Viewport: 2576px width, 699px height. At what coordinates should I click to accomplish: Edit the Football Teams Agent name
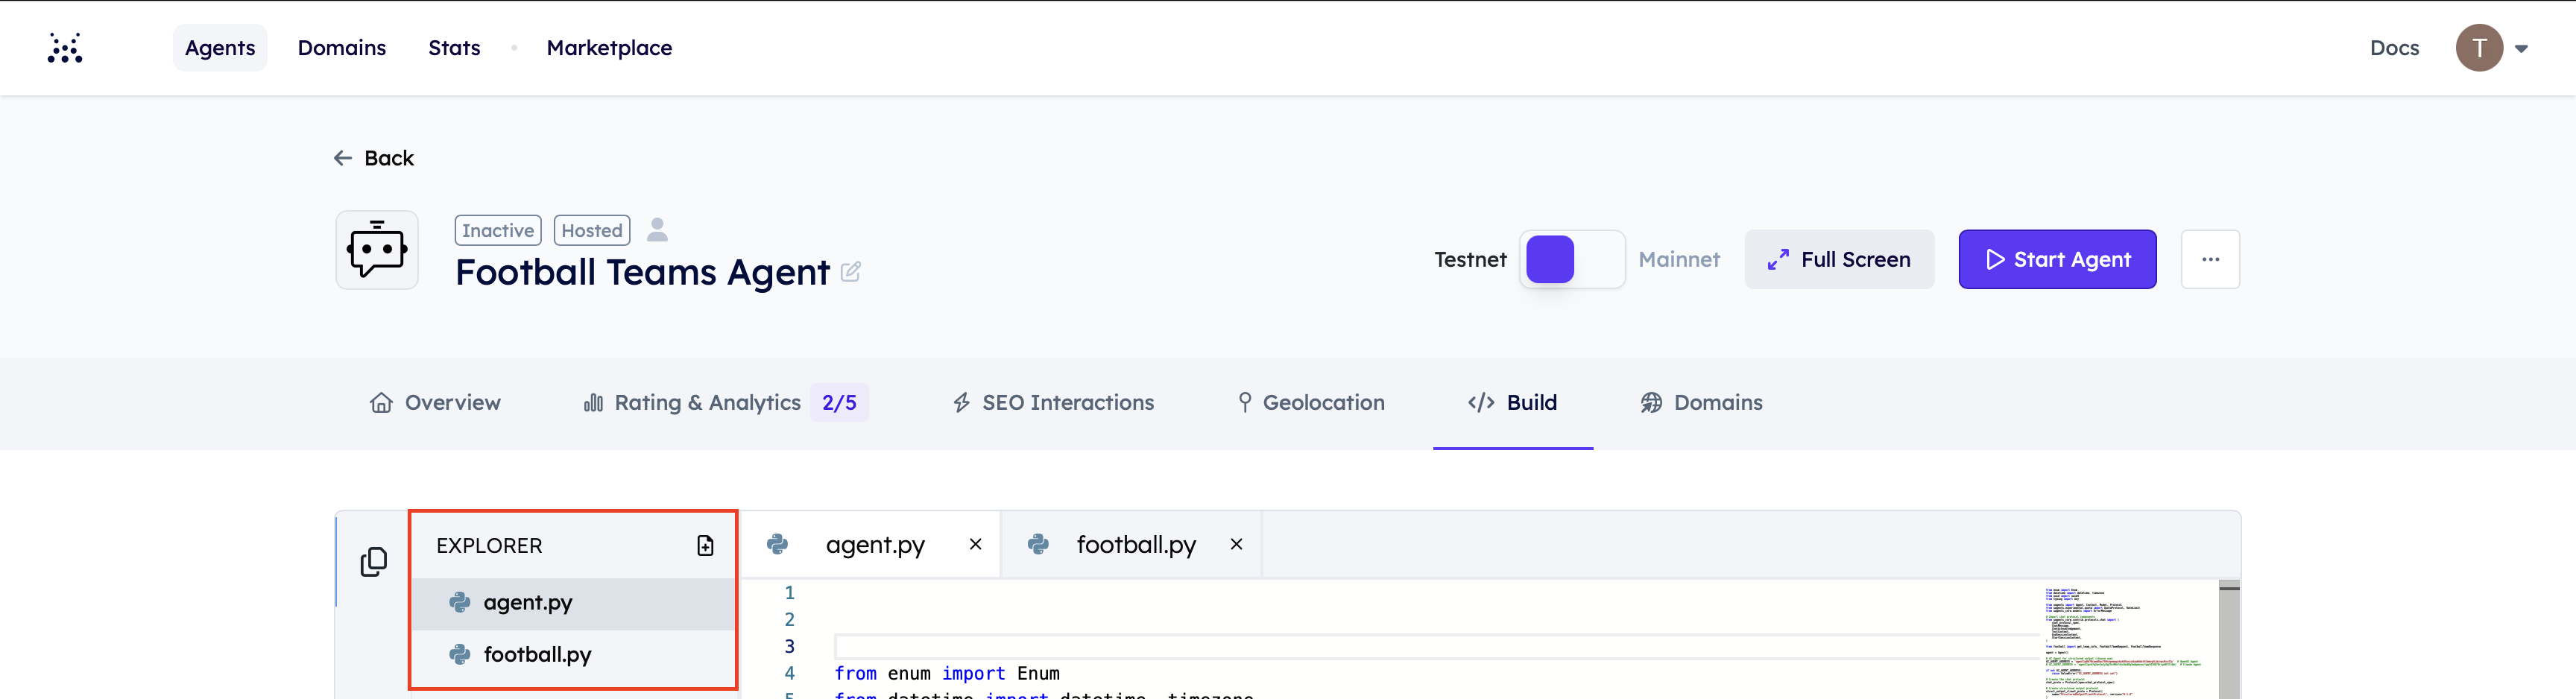pos(851,272)
